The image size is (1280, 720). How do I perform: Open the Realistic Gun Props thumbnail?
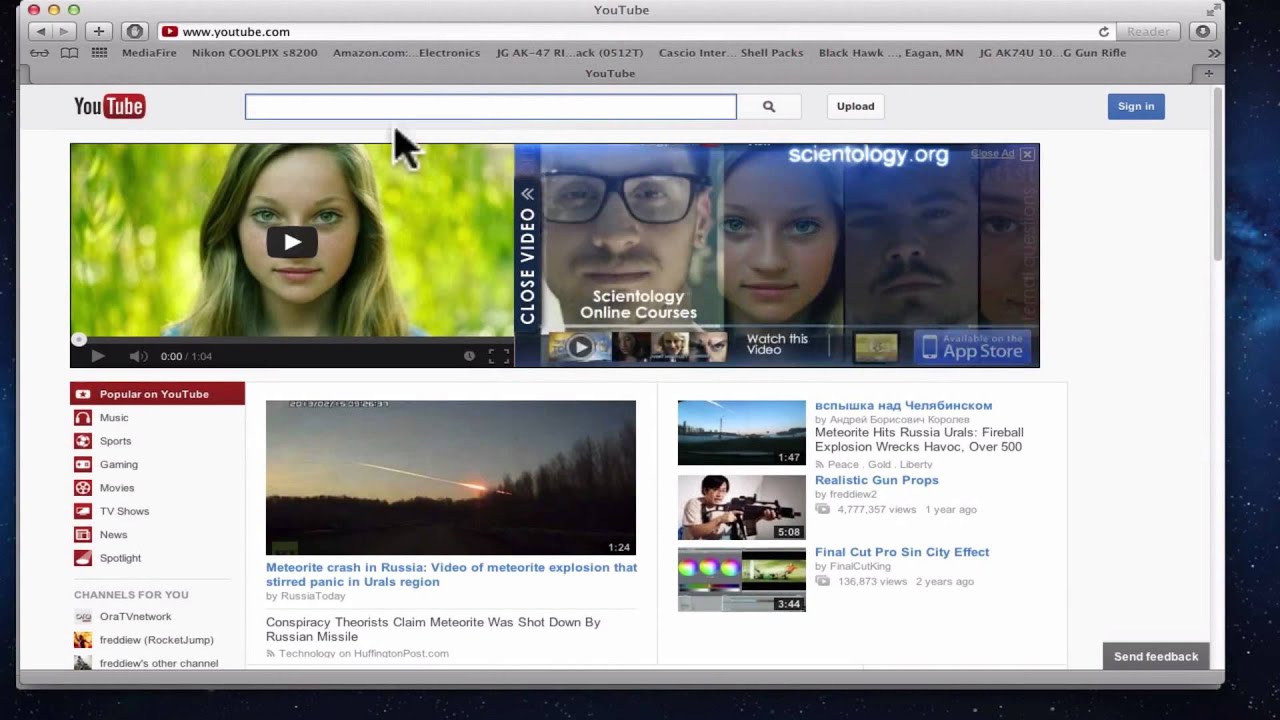[742, 506]
